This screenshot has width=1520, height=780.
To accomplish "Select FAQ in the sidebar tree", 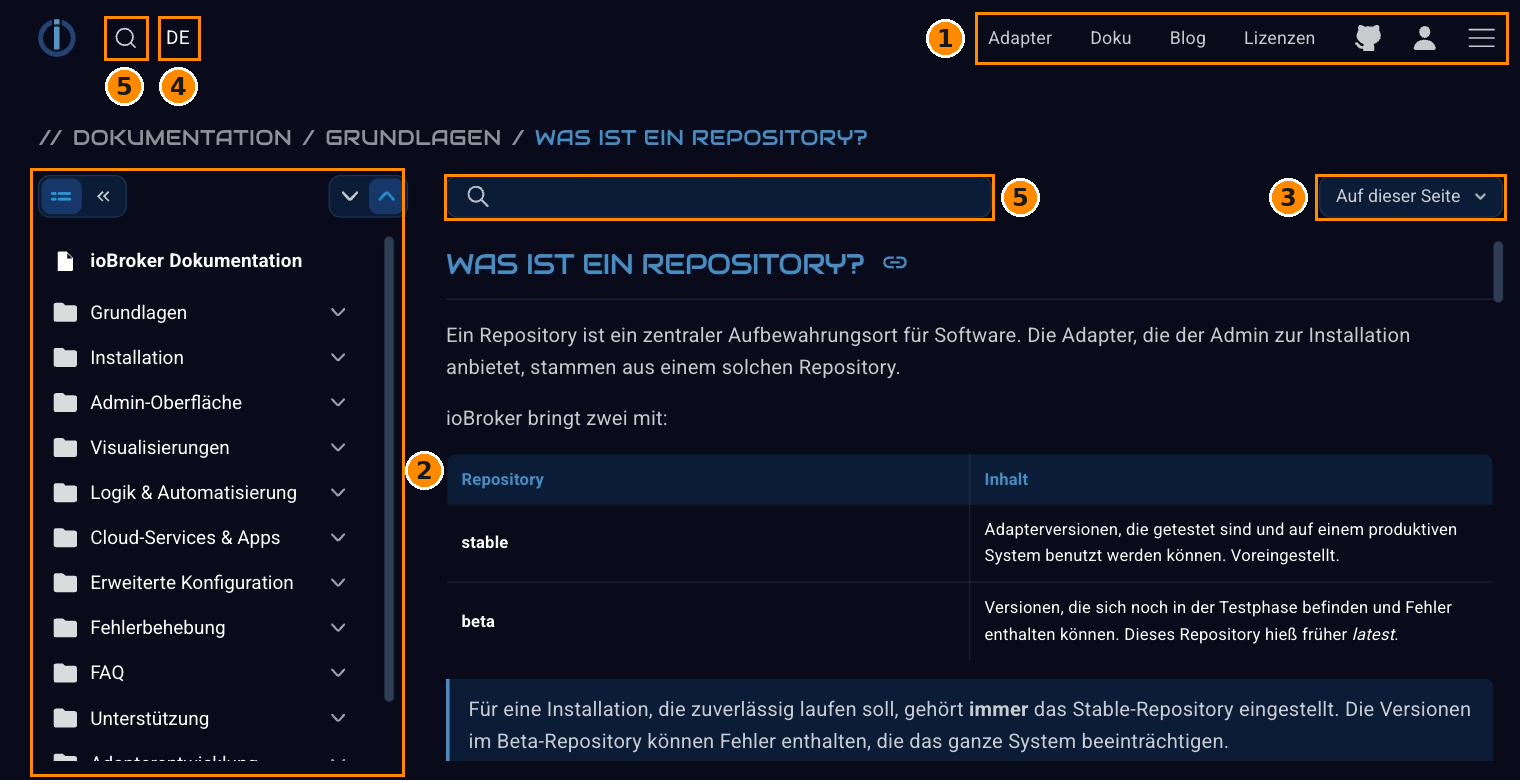I will click(107, 673).
